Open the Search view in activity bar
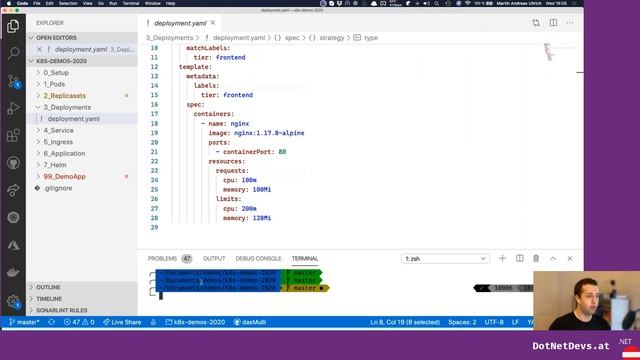Screen dimensions: 640x360 13,53
